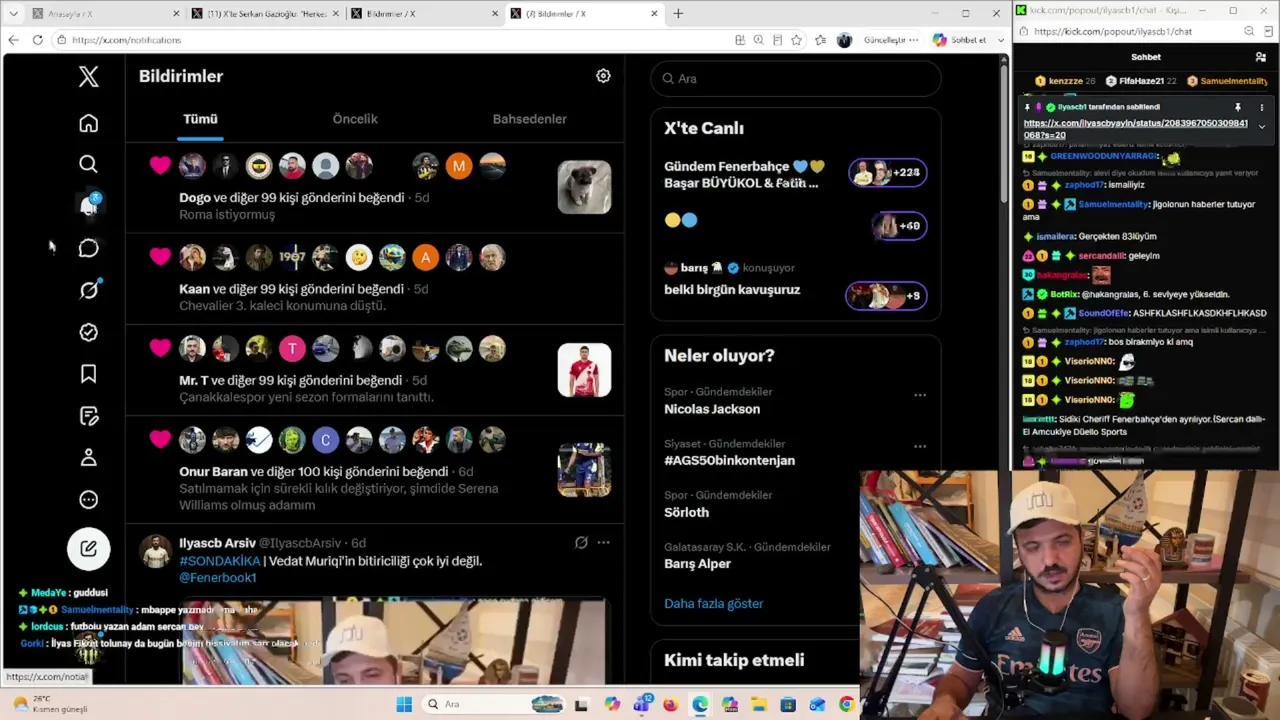The image size is (1280, 720).
Task: Open more options for #AGS50binkontenjan trend
Action: pos(920,447)
